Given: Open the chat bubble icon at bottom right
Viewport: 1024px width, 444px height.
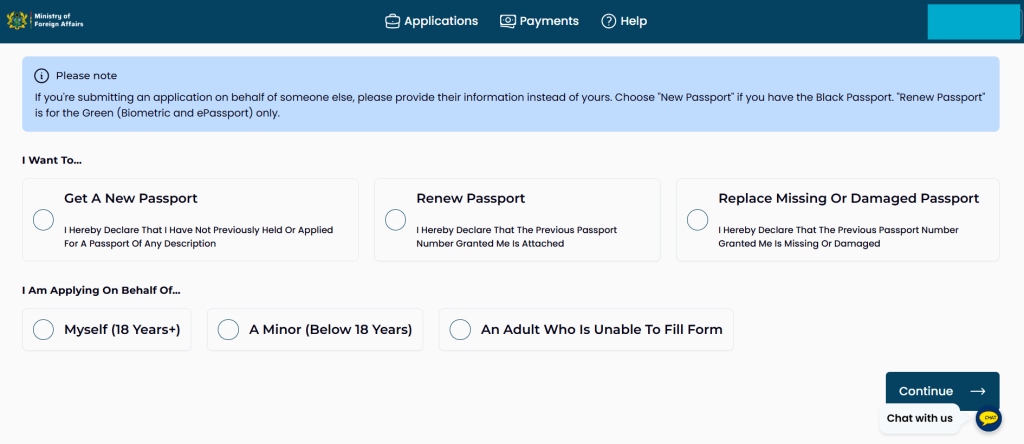Looking at the screenshot, I should (989, 418).
